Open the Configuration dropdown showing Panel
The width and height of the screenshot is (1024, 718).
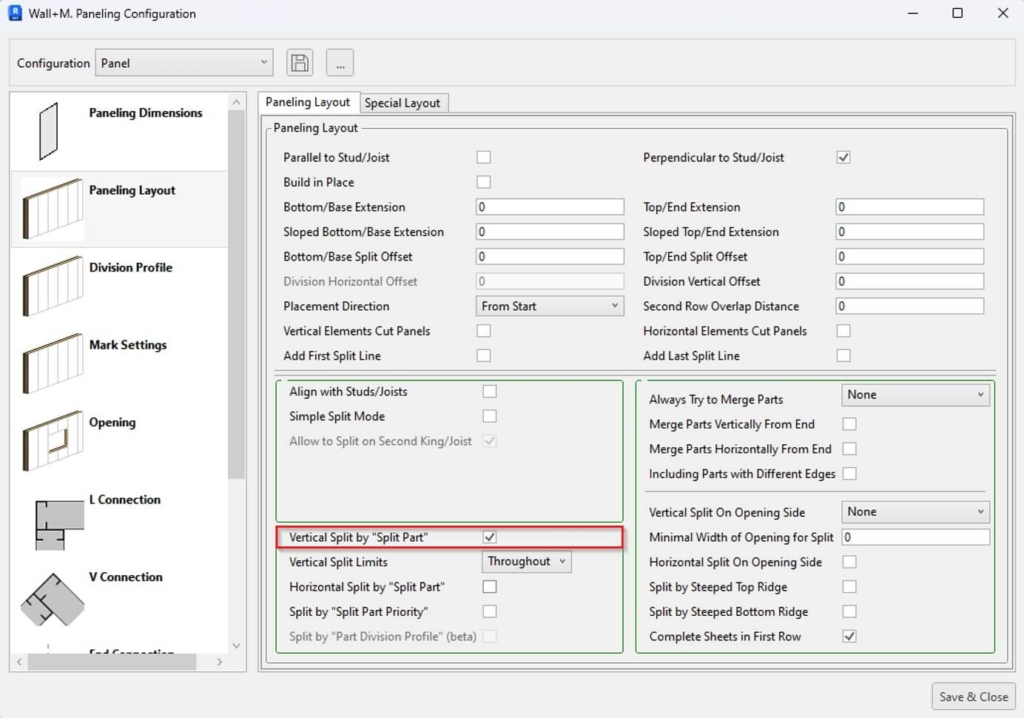pyautogui.click(x=184, y=63)
